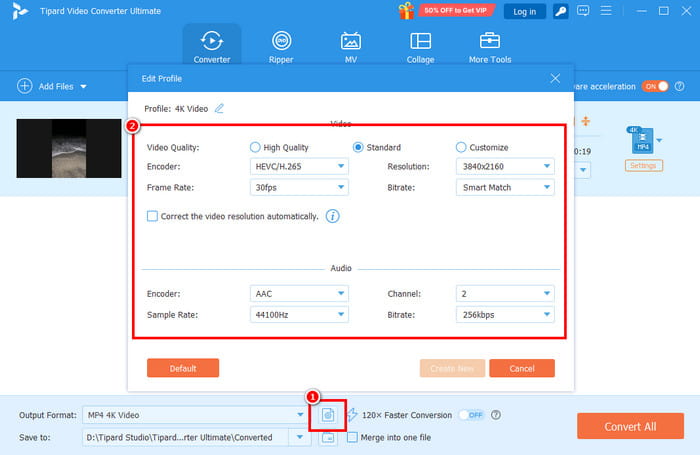Select the Customize video quality option
Viewport: 700px width, 455px height.
461,147
